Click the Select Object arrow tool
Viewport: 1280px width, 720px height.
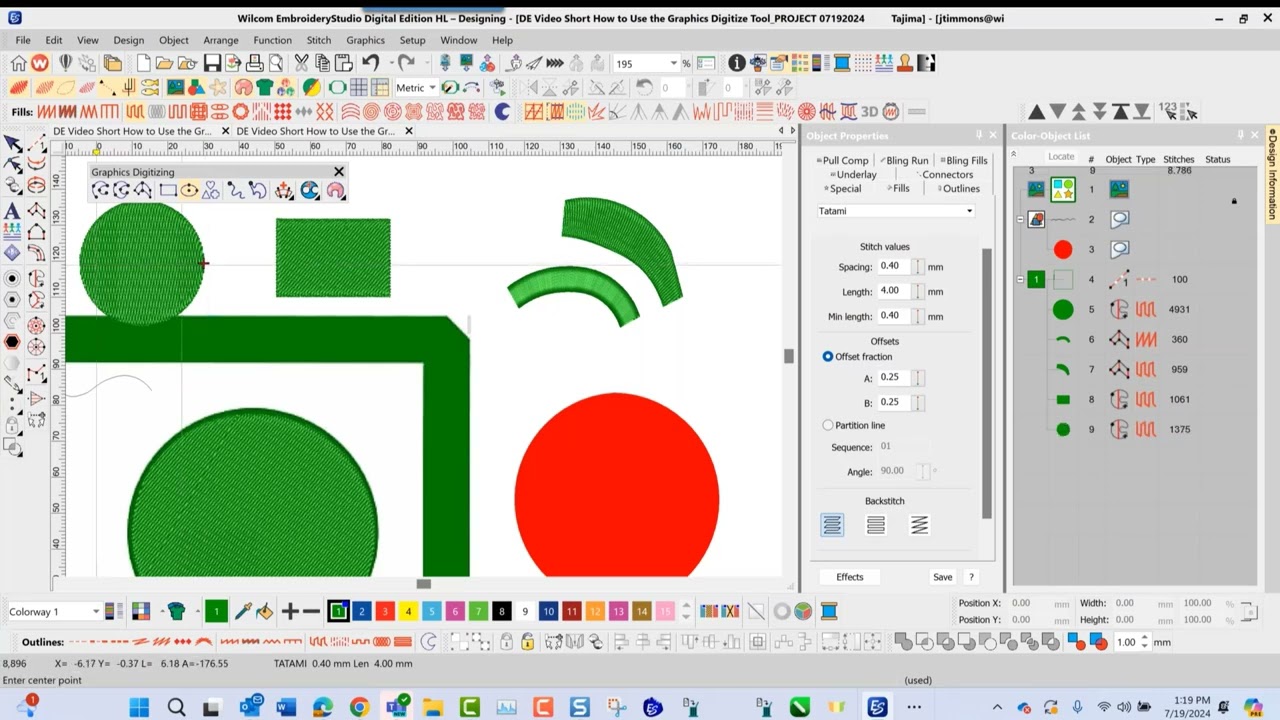(x=13, y=145)
